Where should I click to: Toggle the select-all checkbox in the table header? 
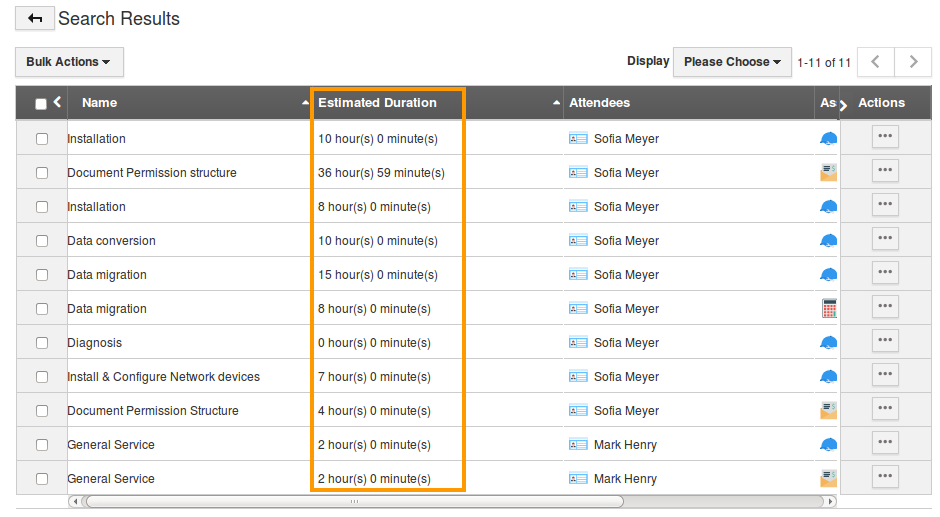[41, 104]
